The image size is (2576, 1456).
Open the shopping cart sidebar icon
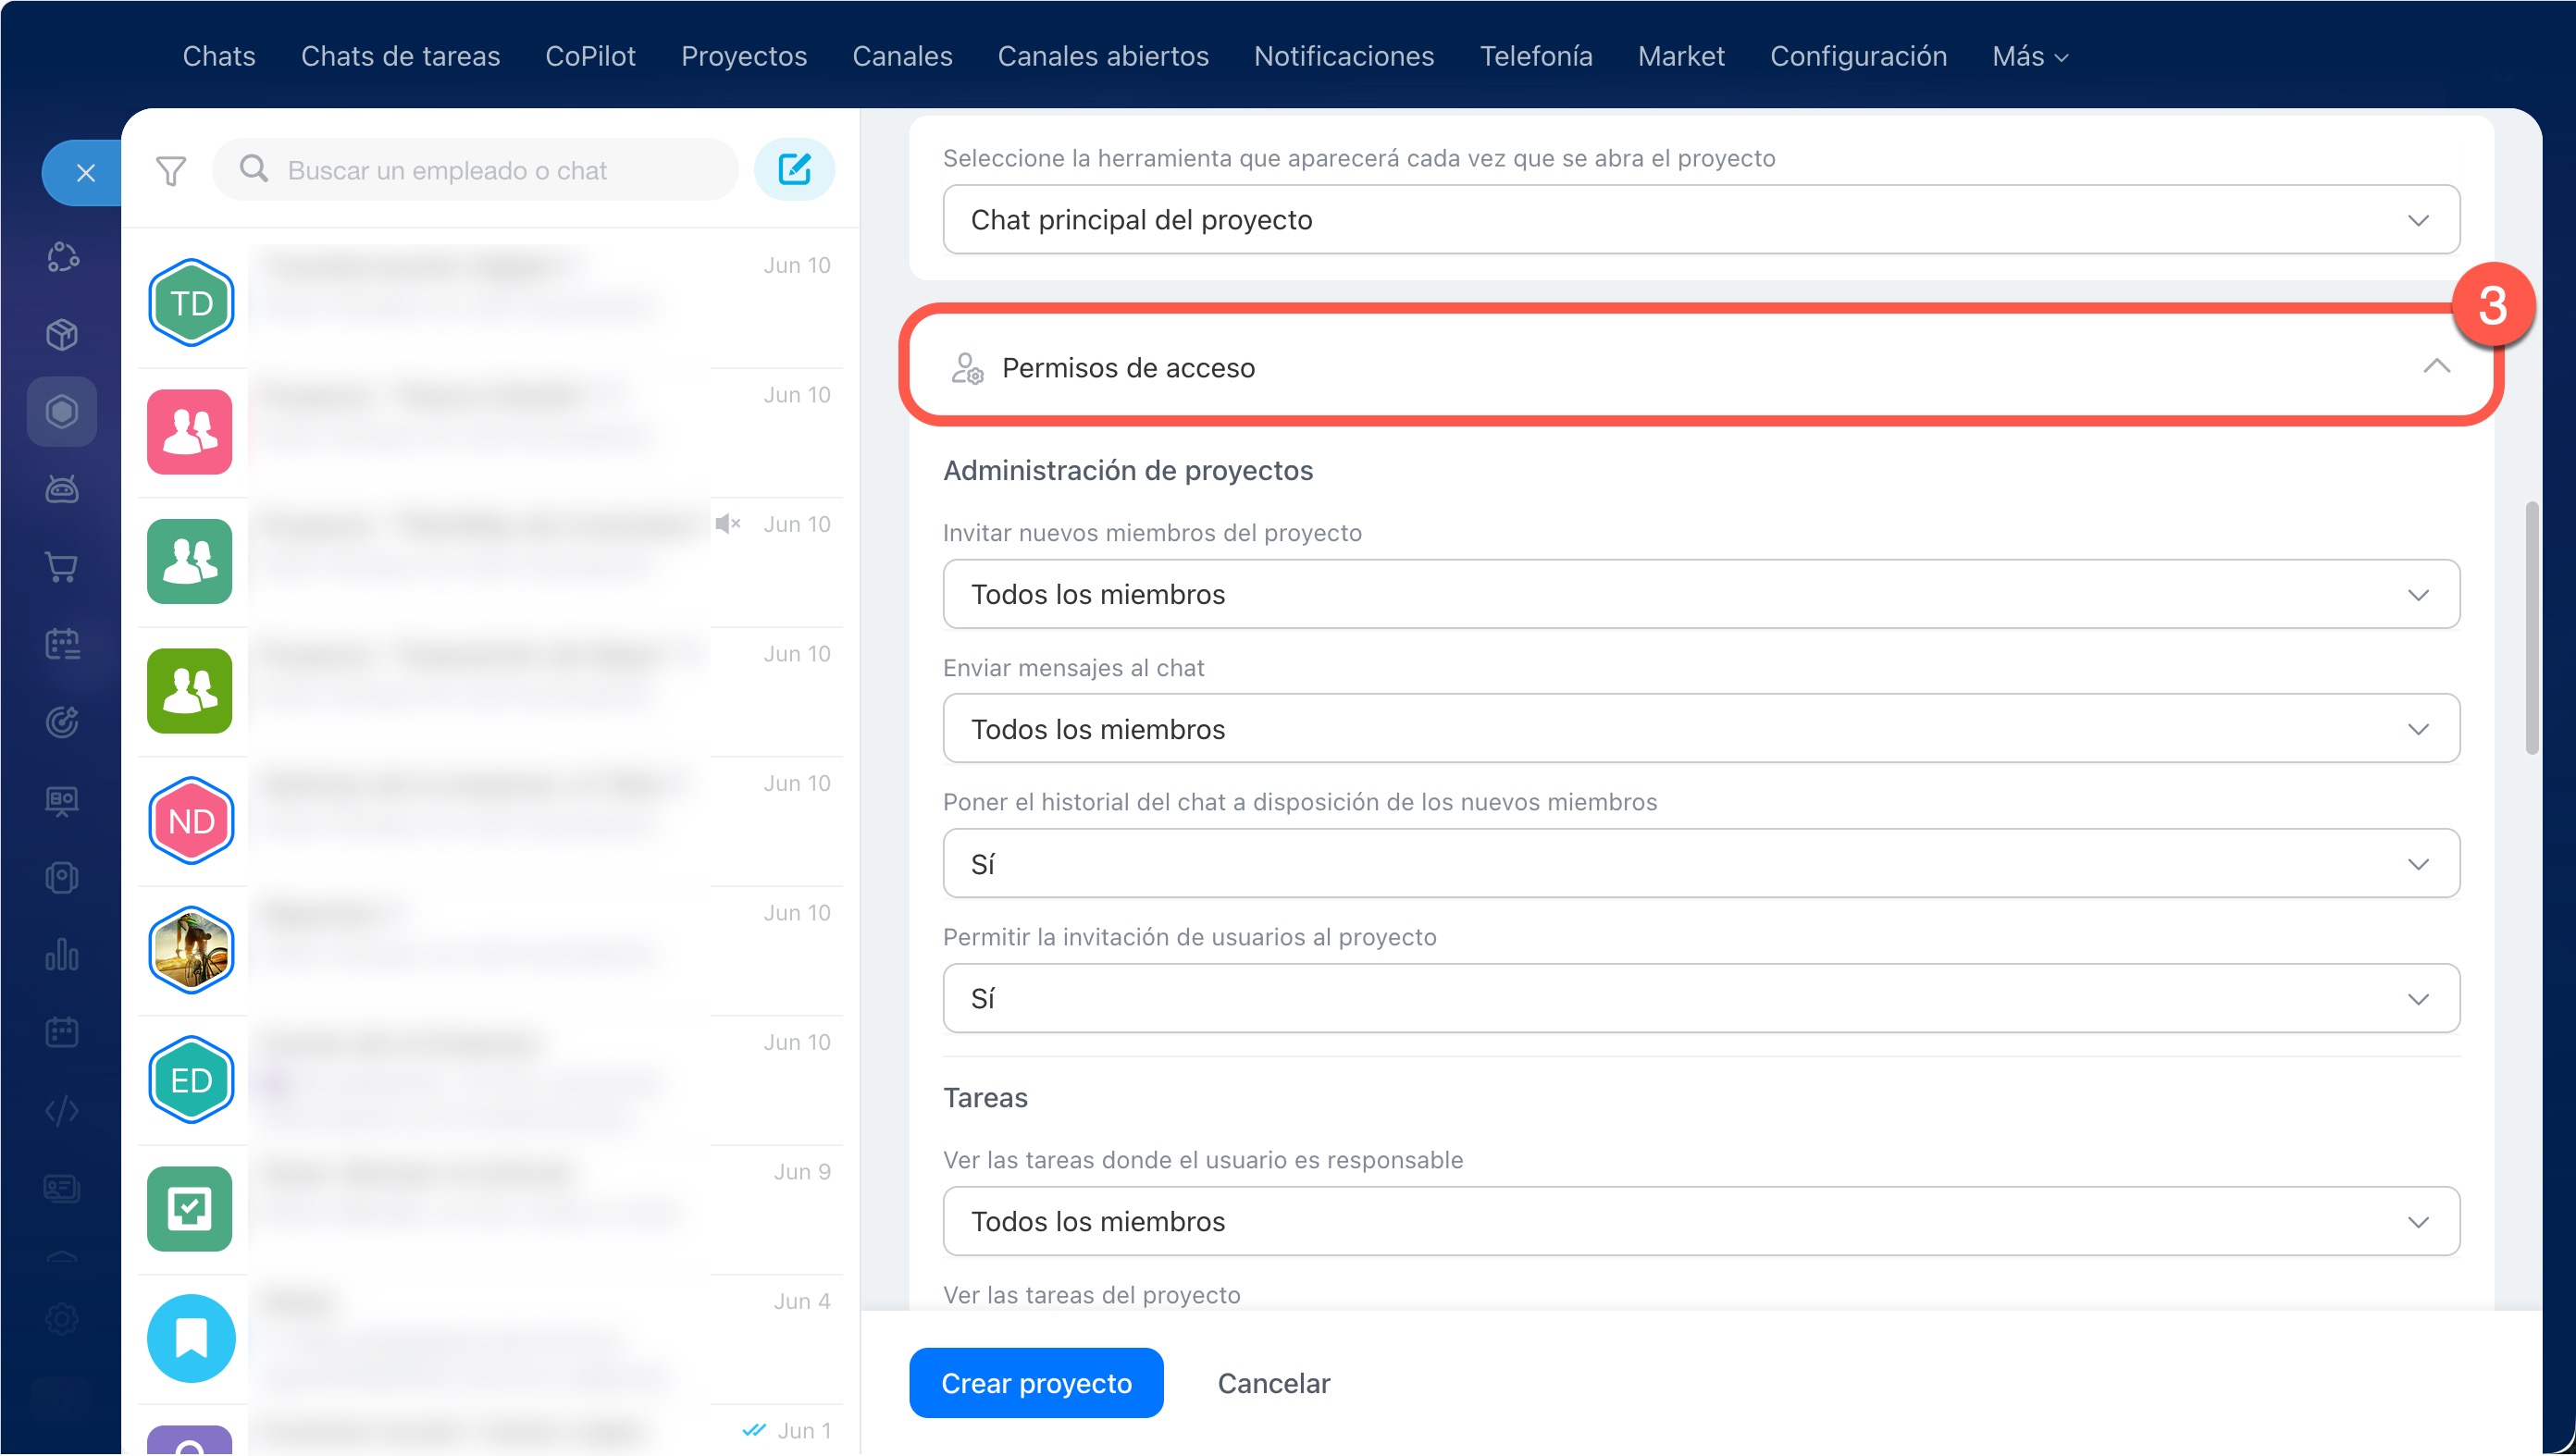[62, 567]
